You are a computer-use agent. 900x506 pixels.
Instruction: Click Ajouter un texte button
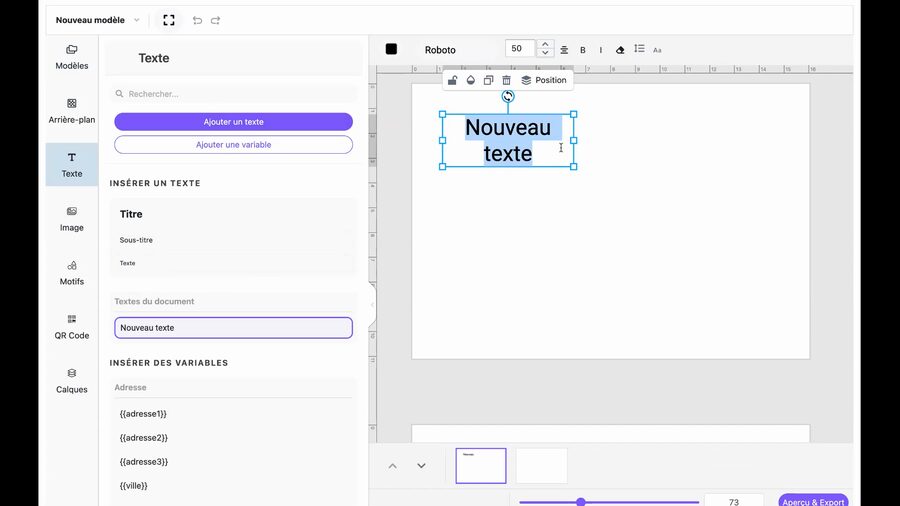pyautogui.click(x=234, y=122)
